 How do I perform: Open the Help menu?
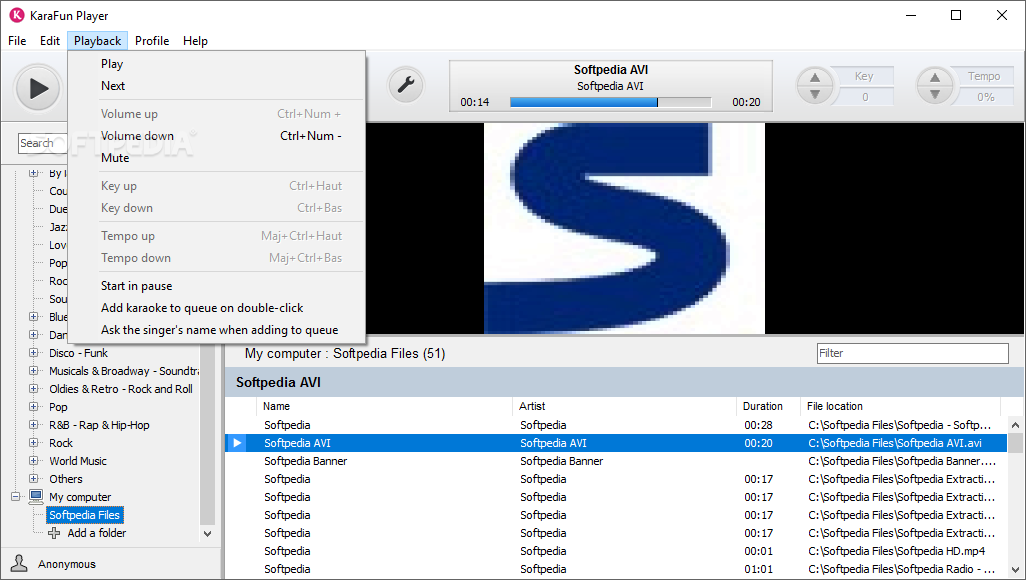[x=195, y=41]
